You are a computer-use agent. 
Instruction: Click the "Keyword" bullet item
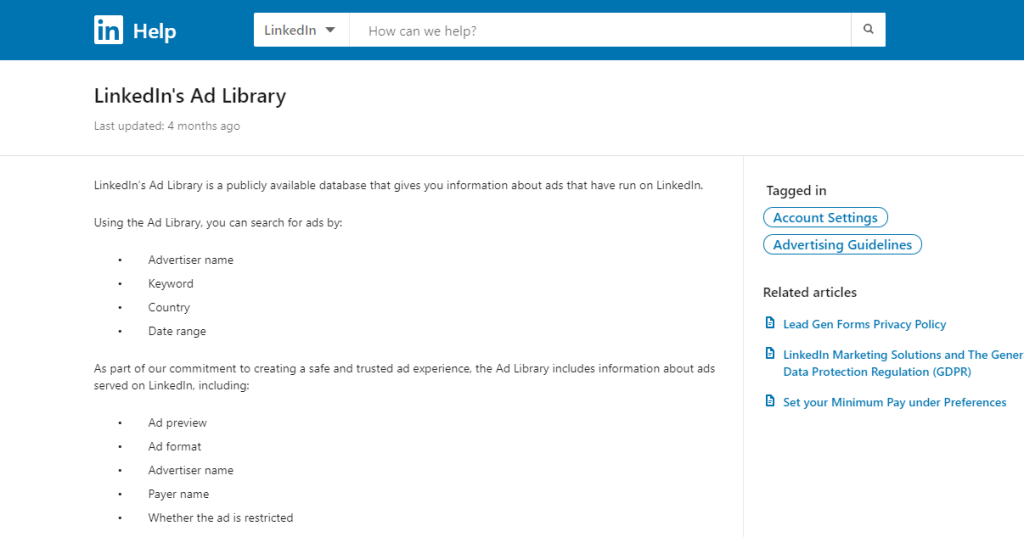(x=170, y=284)
